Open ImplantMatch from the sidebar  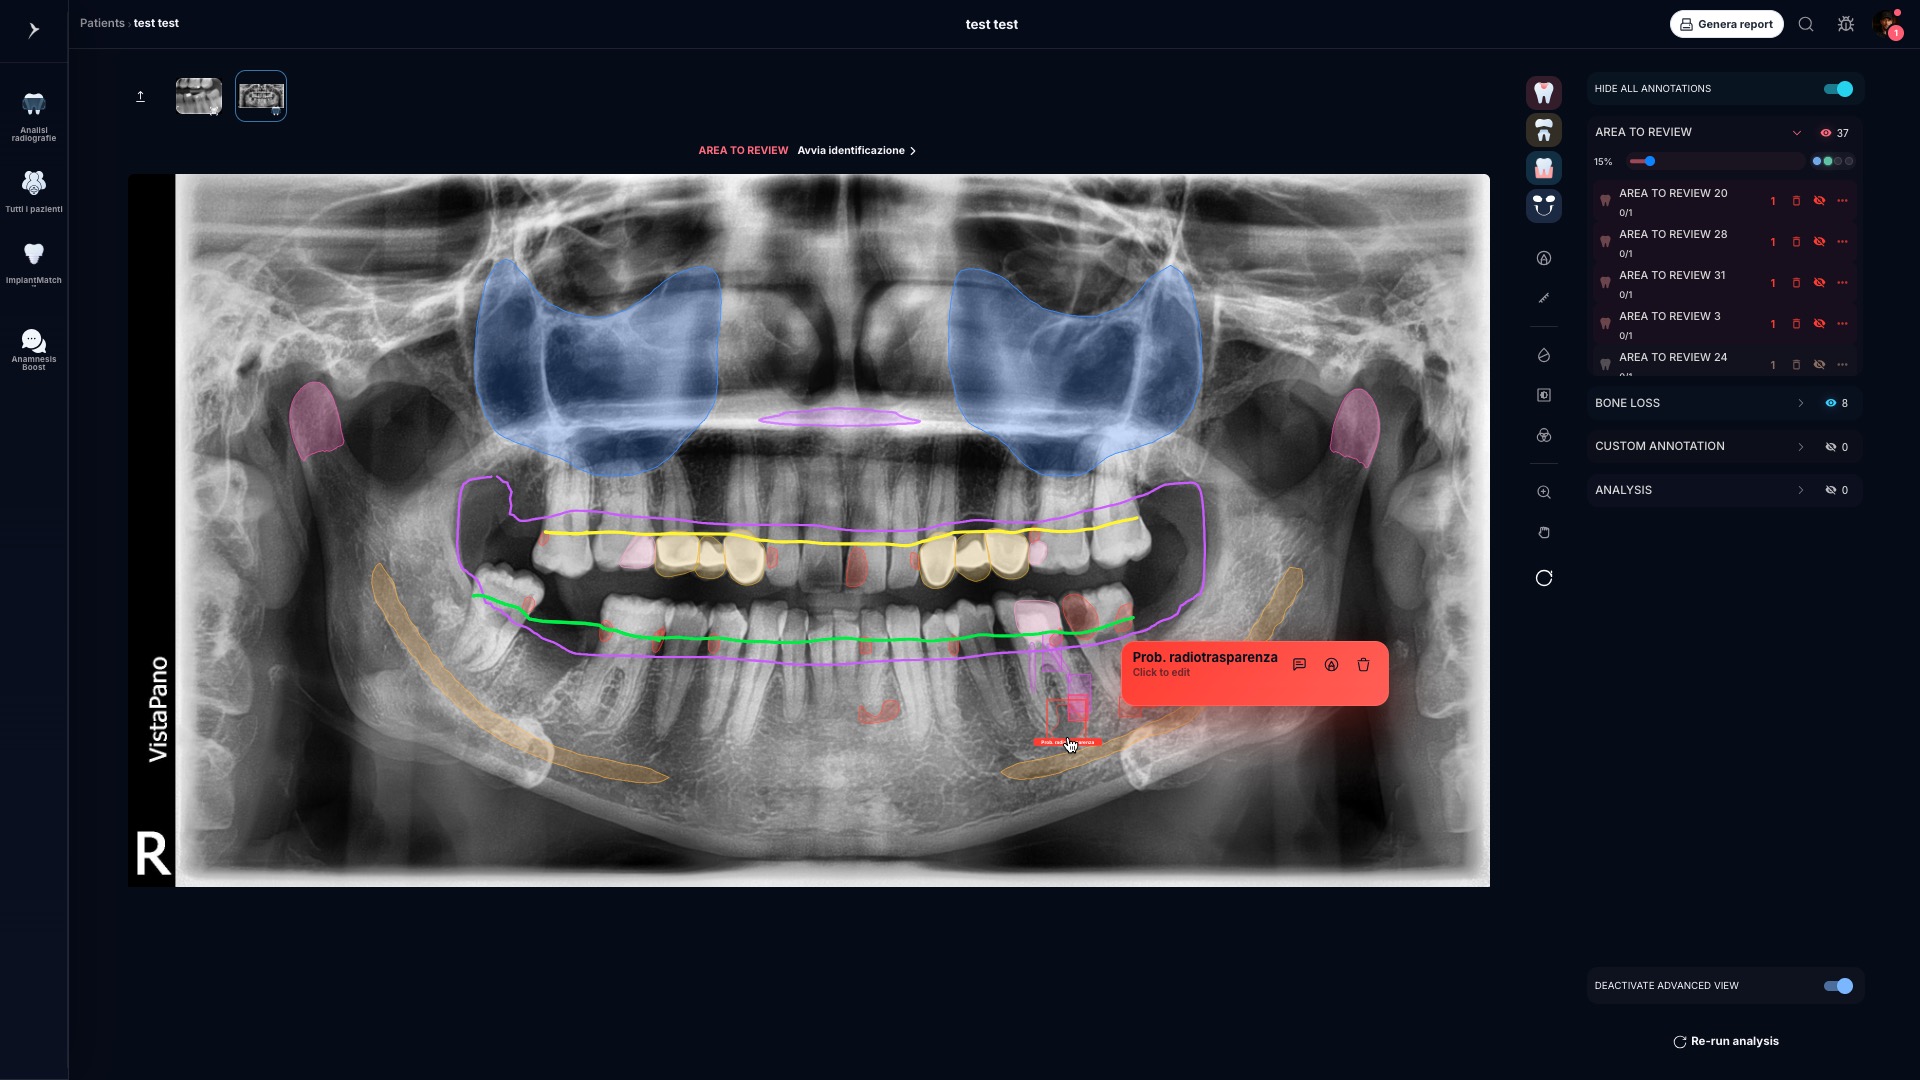click(x=34, y=263)
